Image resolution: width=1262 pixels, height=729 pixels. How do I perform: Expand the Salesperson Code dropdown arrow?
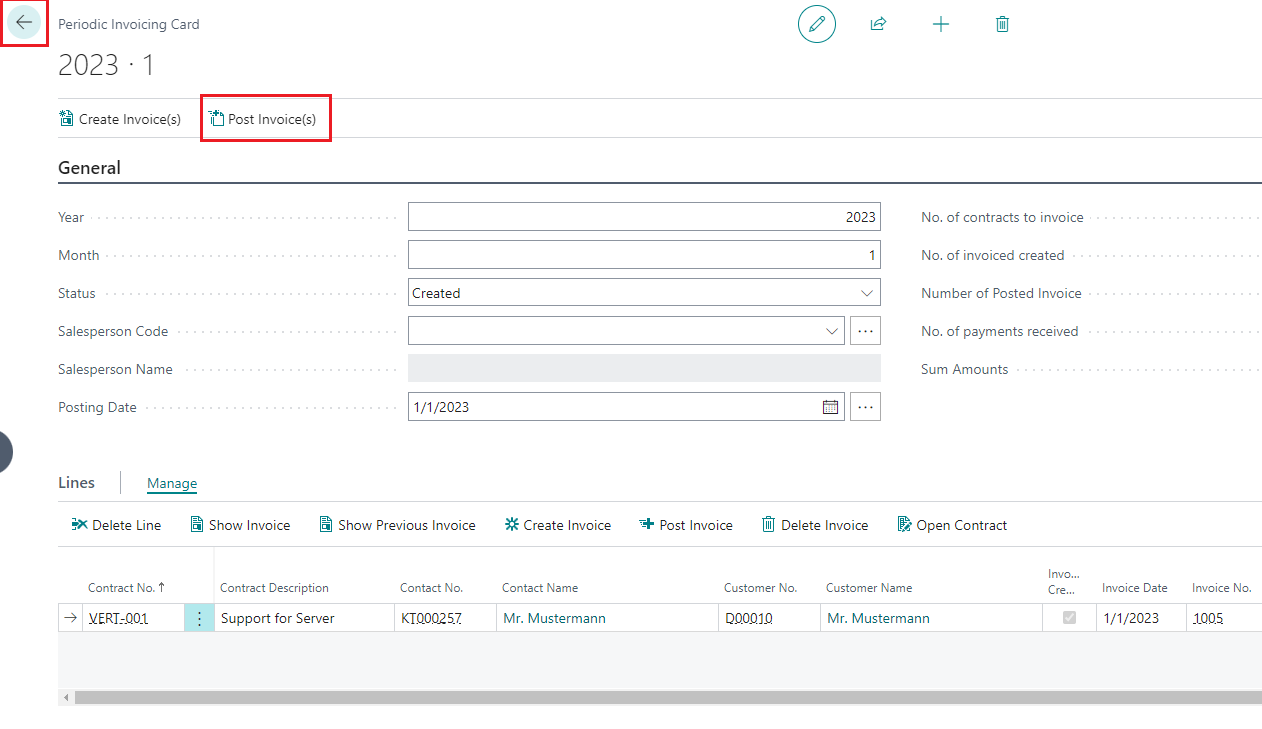tap(832, 331)
